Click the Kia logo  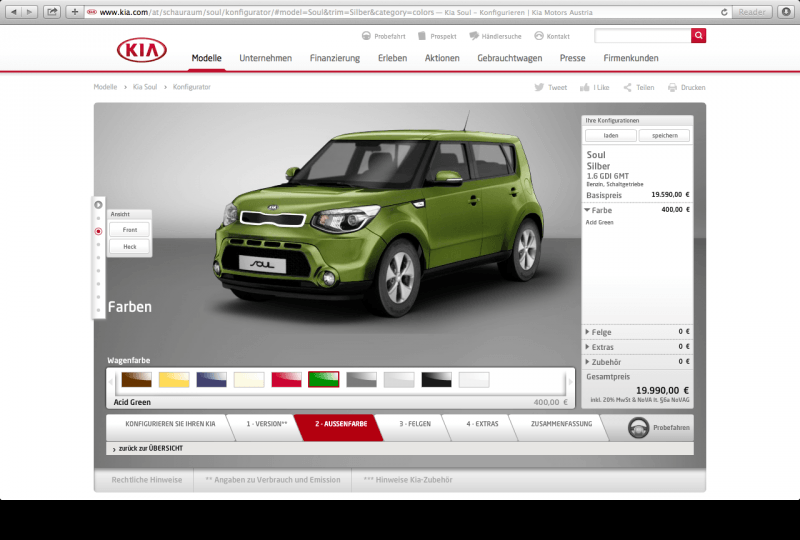[142, 50]
